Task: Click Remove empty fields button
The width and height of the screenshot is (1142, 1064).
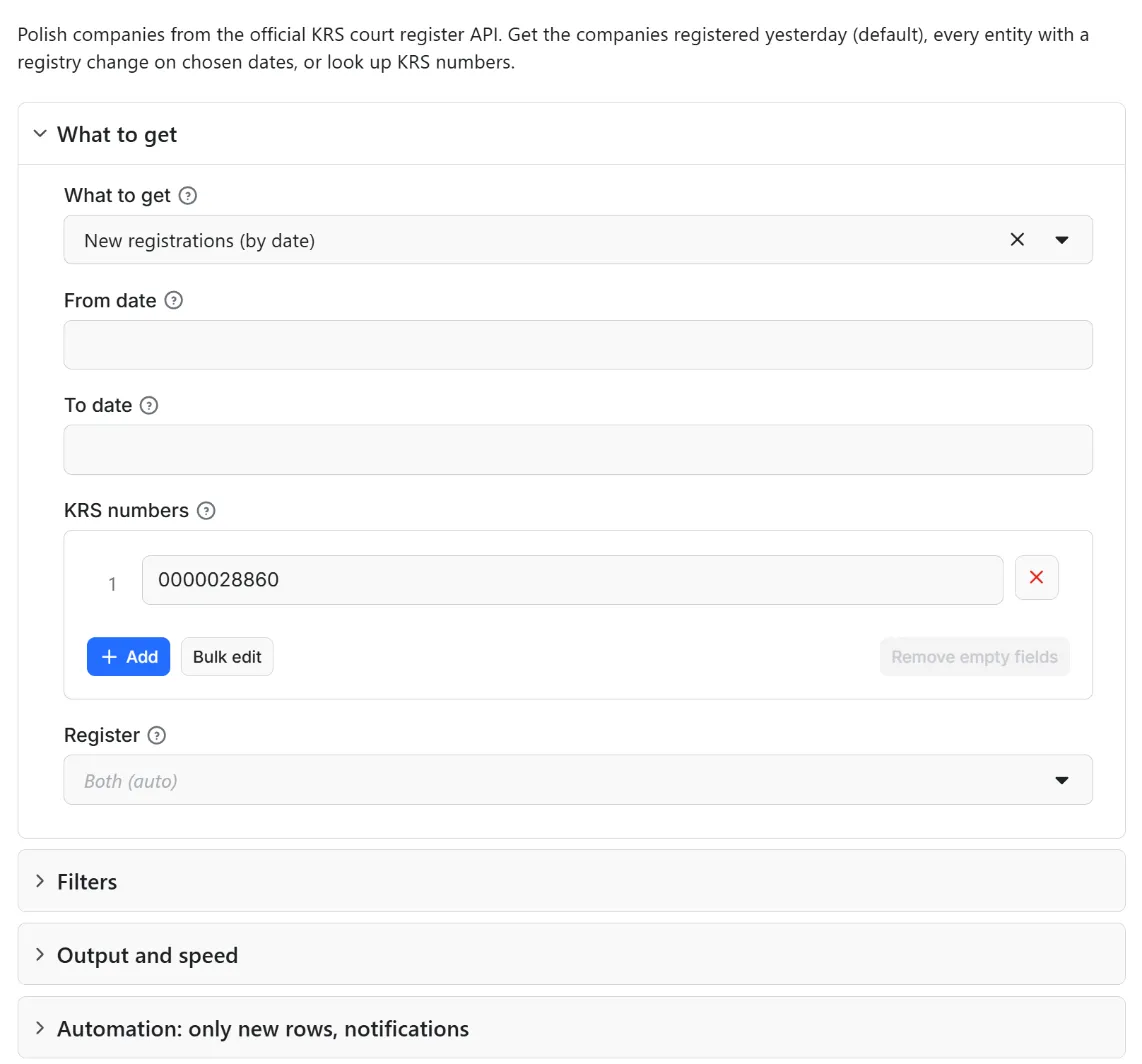Action: click(x=974, y=657)
